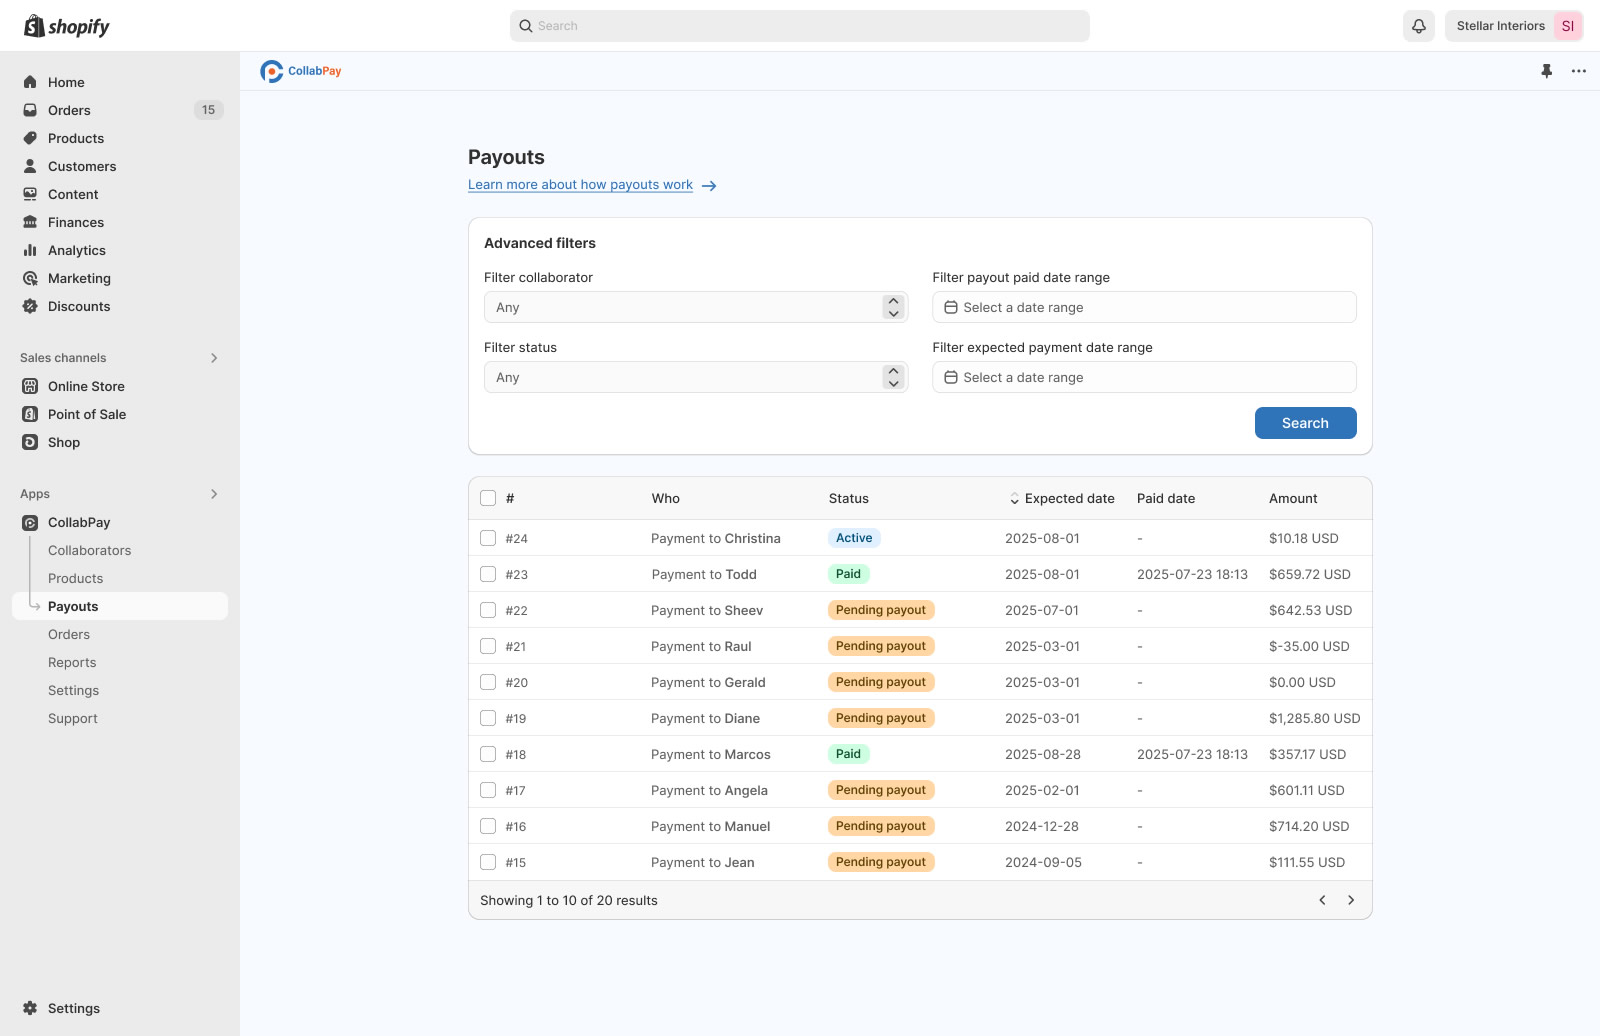Click the blue Search button
The height and width of the screenshot is (1036, 1600).
coord(1305,423)
